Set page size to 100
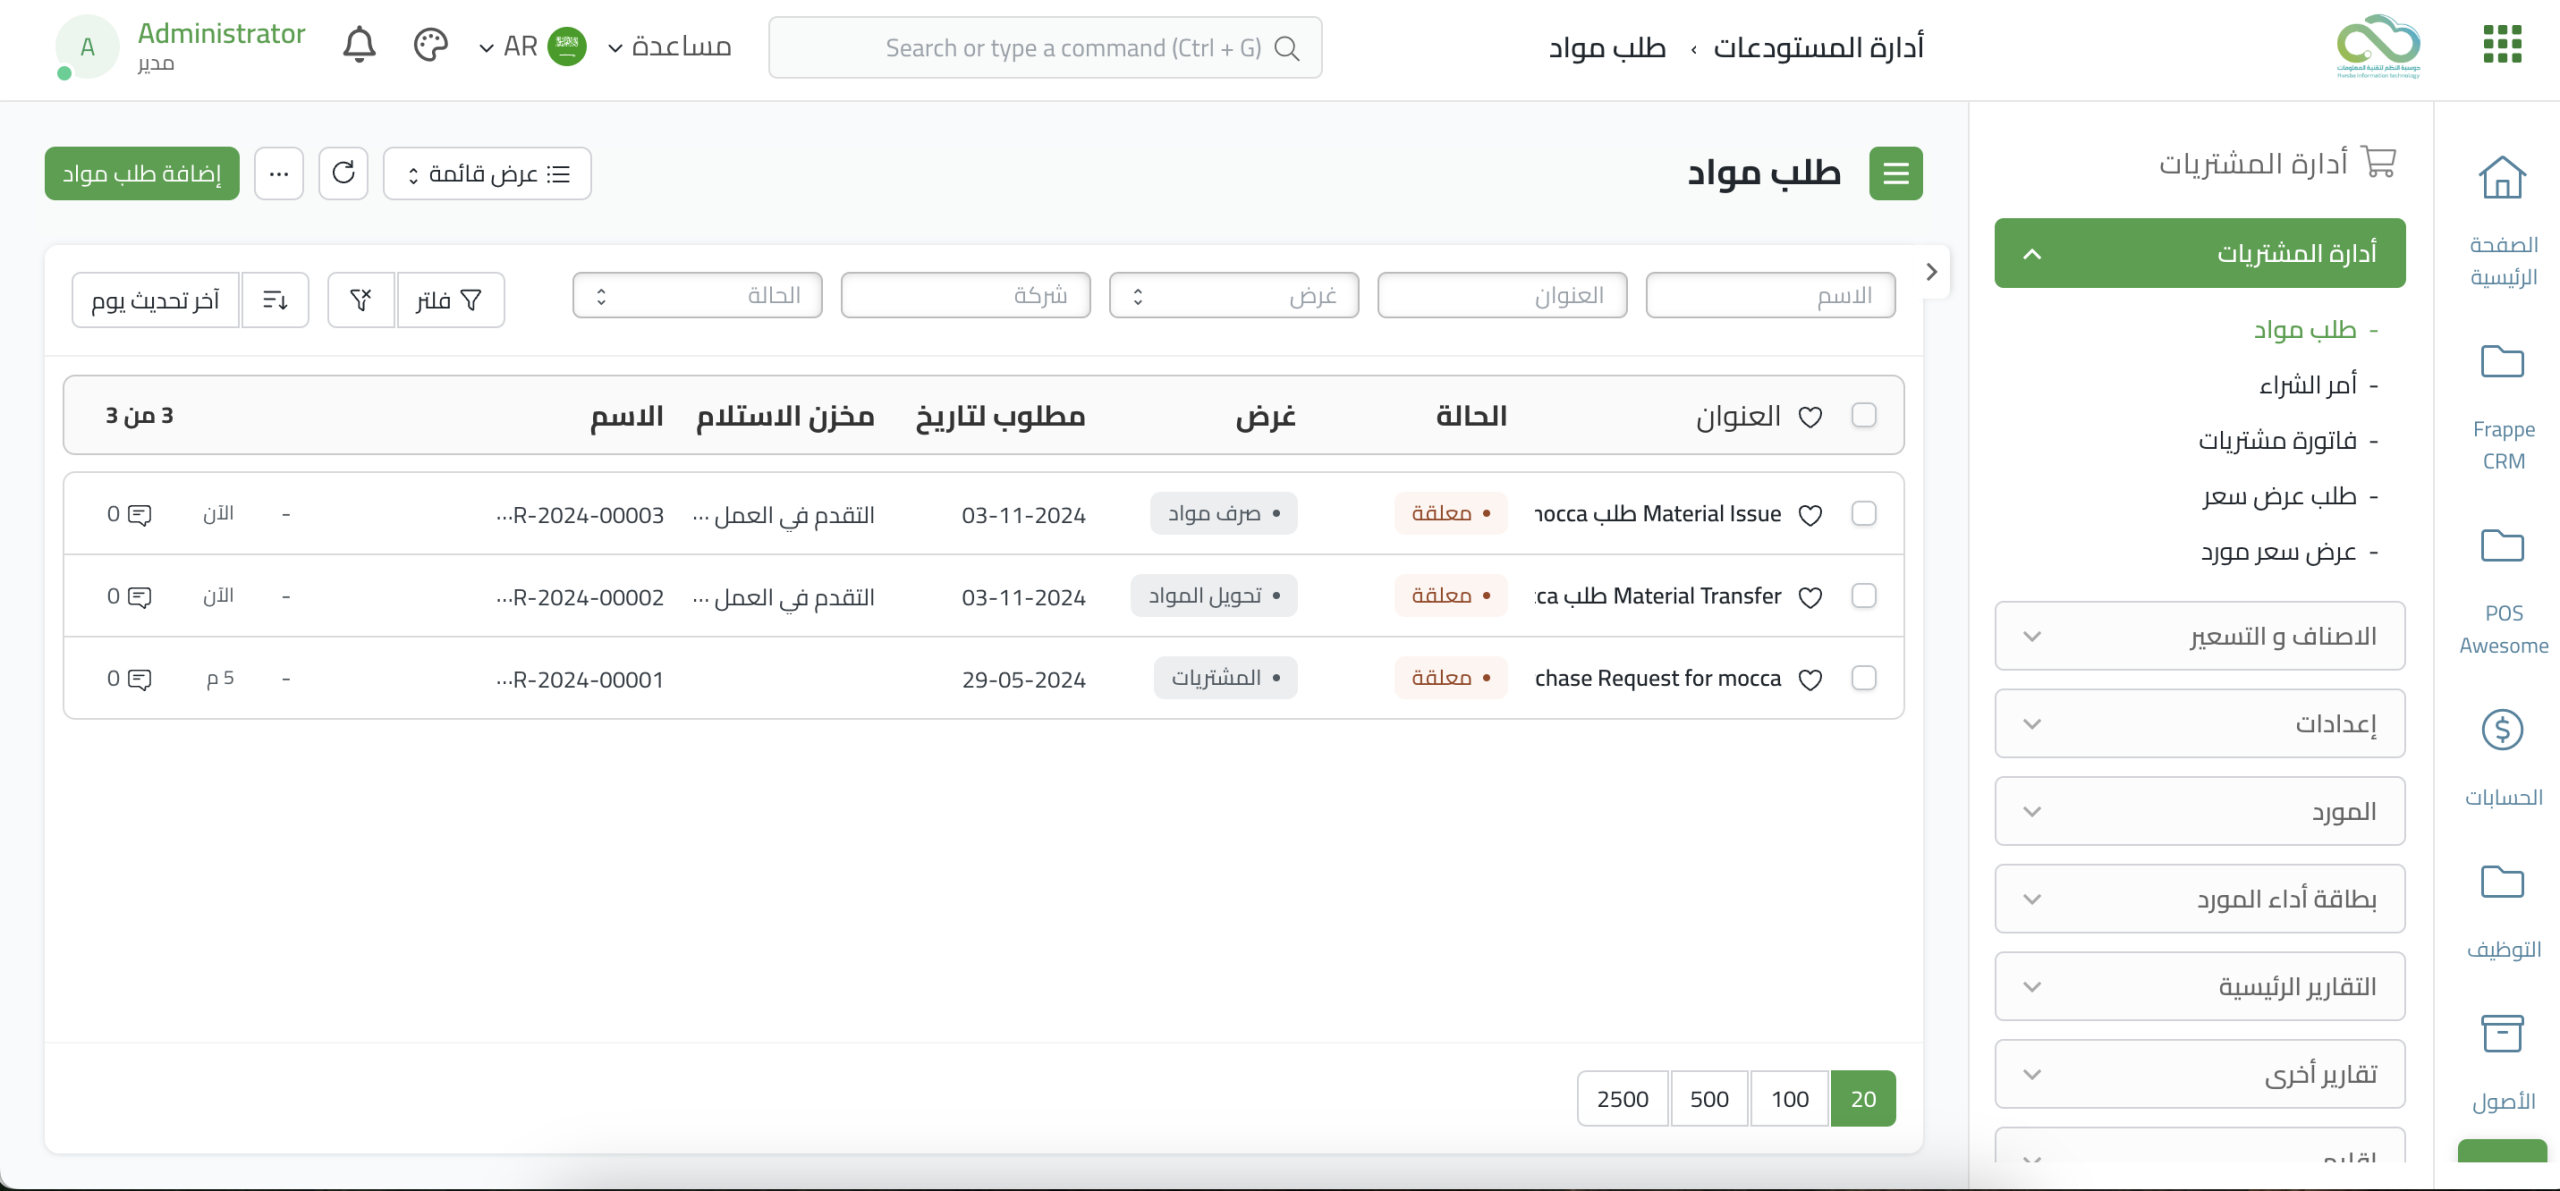The height and width of the screenshot is (1191, 2560). [x=1789, y=1099]
